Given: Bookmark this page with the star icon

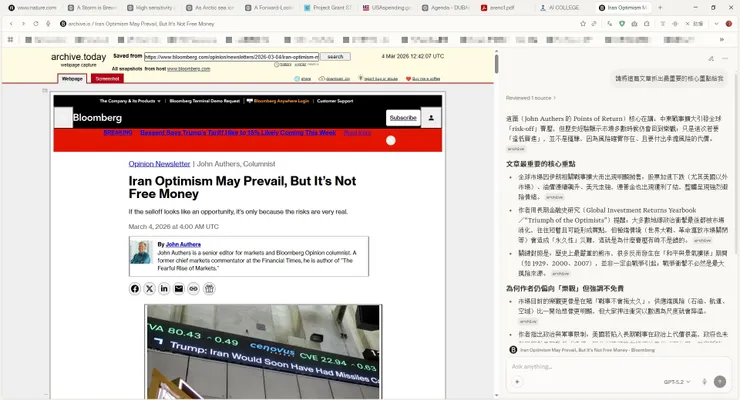Looking at the screenshot, I should (x=583, y=24).
